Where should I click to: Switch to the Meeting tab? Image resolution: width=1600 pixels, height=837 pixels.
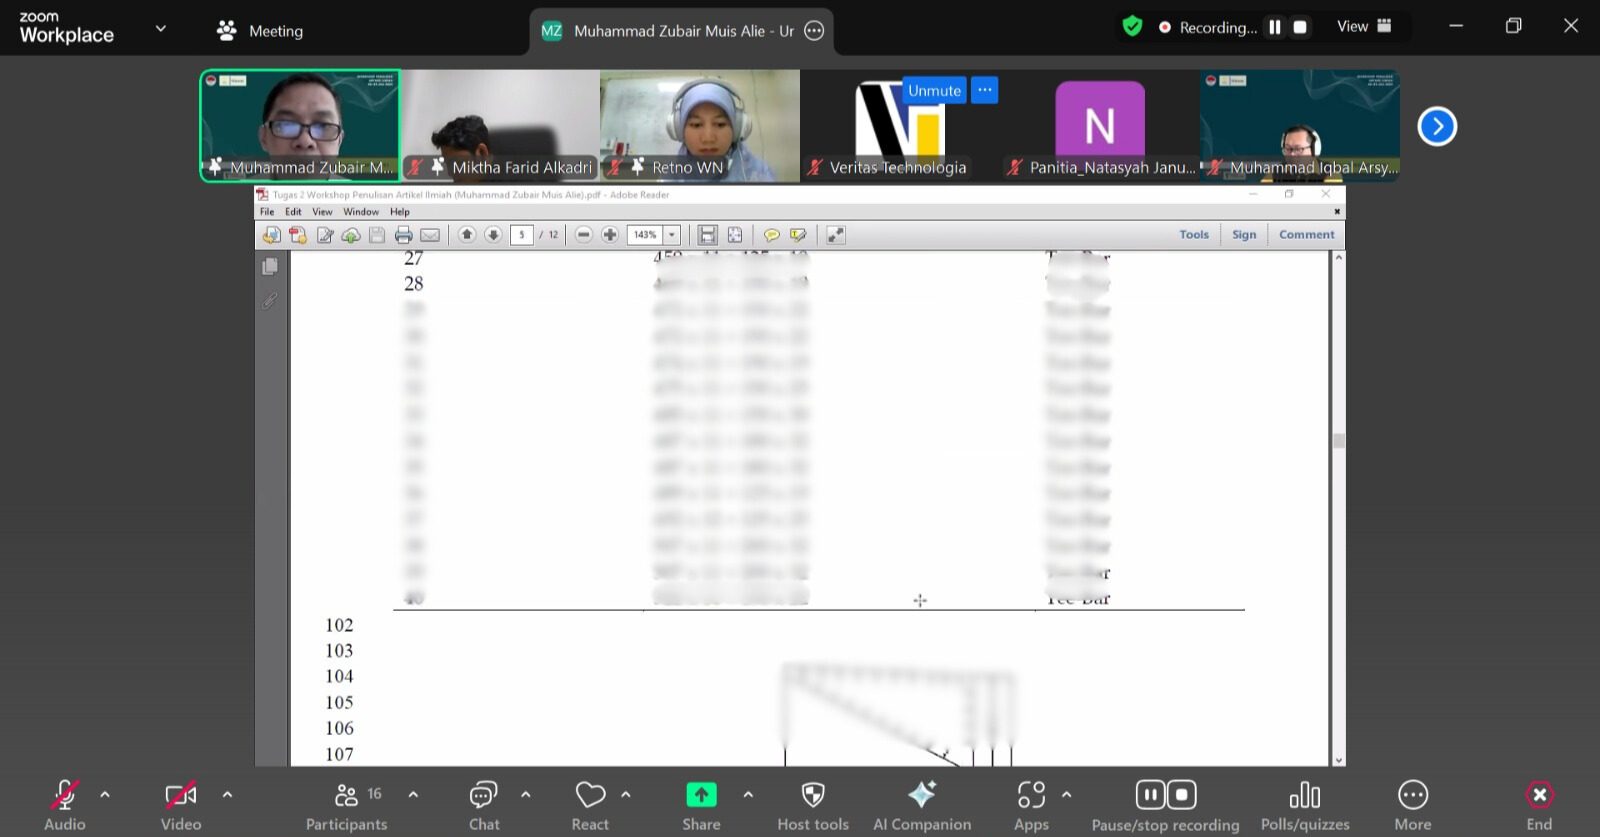[261, 31]
